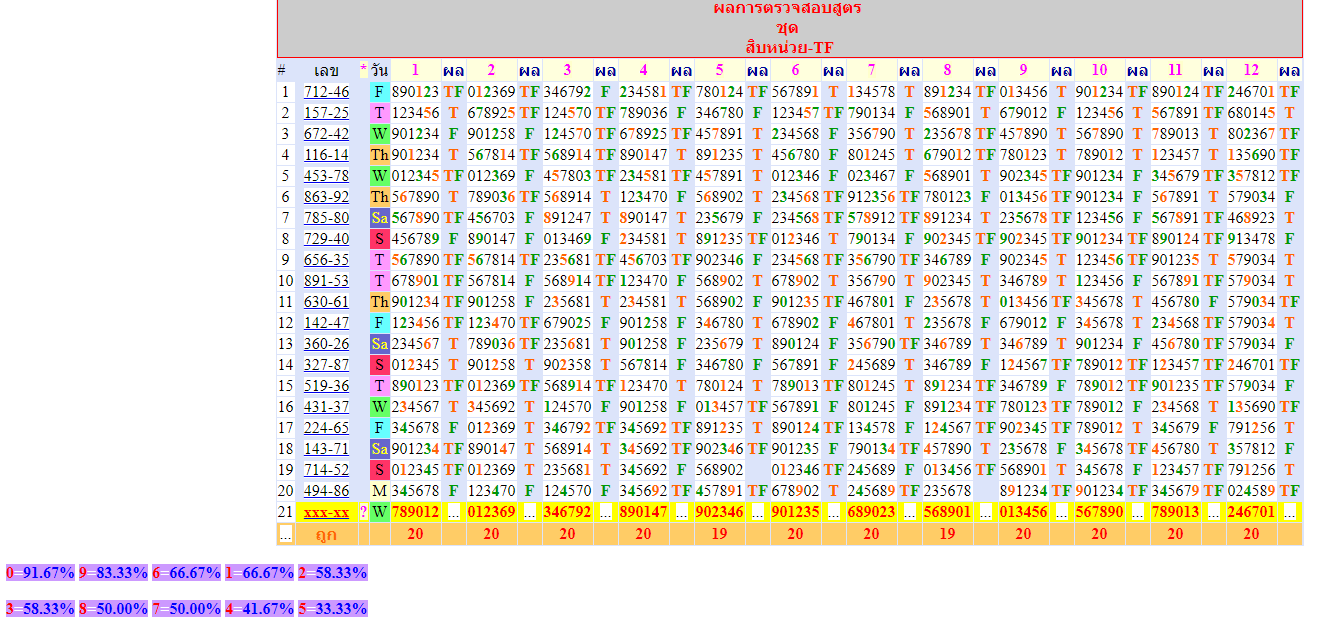Click the เลข column header

[x=326, y=71]
